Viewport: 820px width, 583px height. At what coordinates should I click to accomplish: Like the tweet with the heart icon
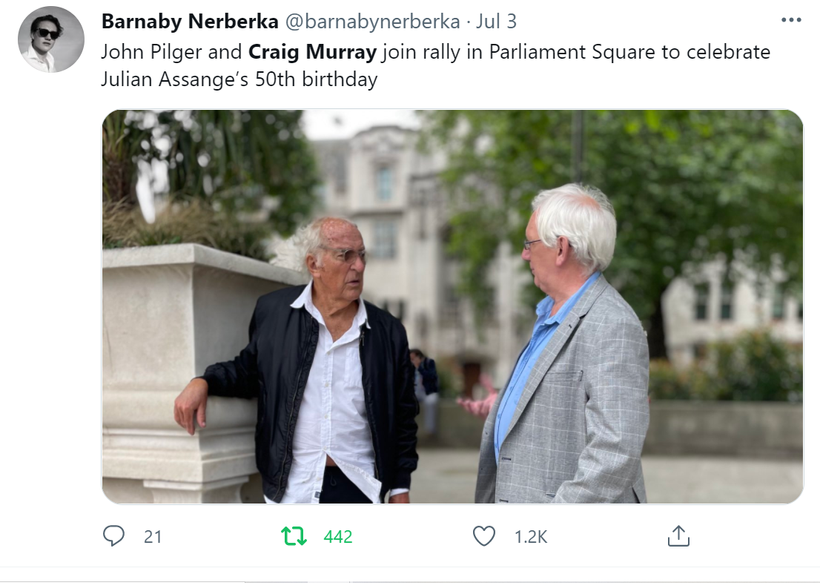click(484, 536)
